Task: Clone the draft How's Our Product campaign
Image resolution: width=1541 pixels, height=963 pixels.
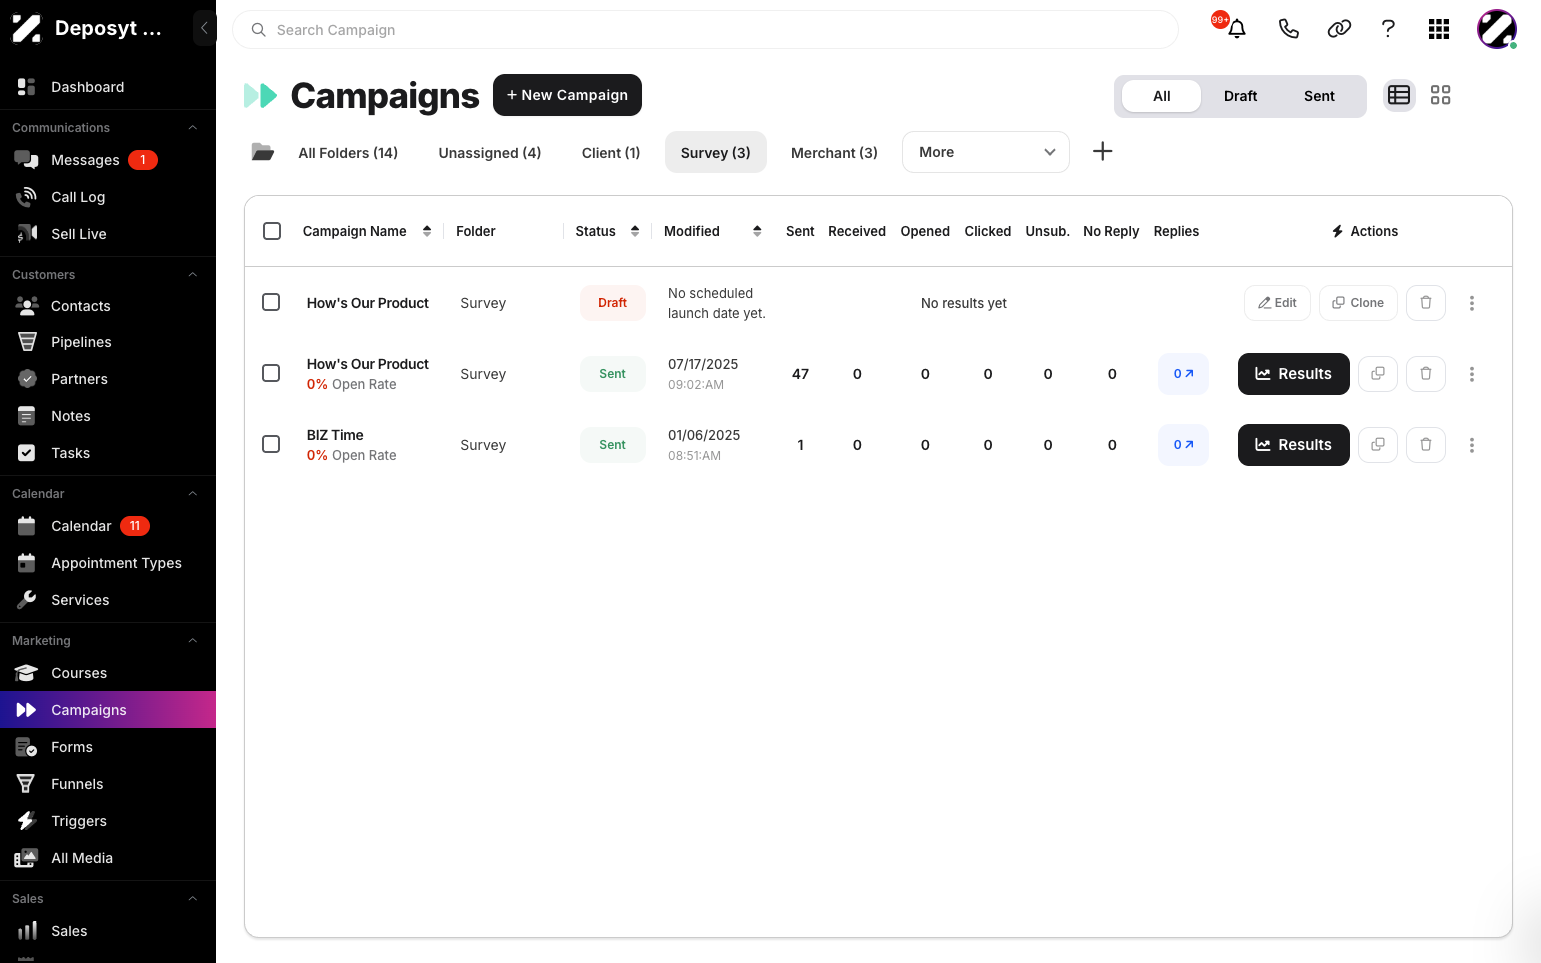Action: [x=1358, y=303]
